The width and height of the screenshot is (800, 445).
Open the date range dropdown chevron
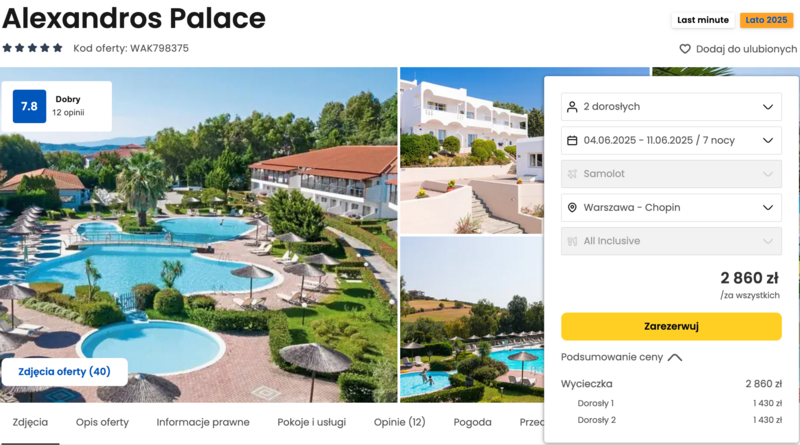pyautogui.click(x=768, y=140)
